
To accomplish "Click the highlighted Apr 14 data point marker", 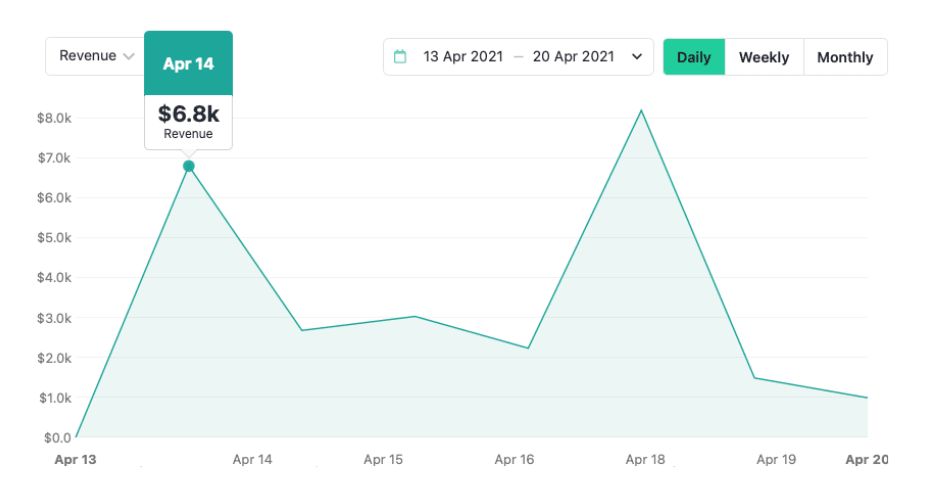I will click(x=188, y=166).
